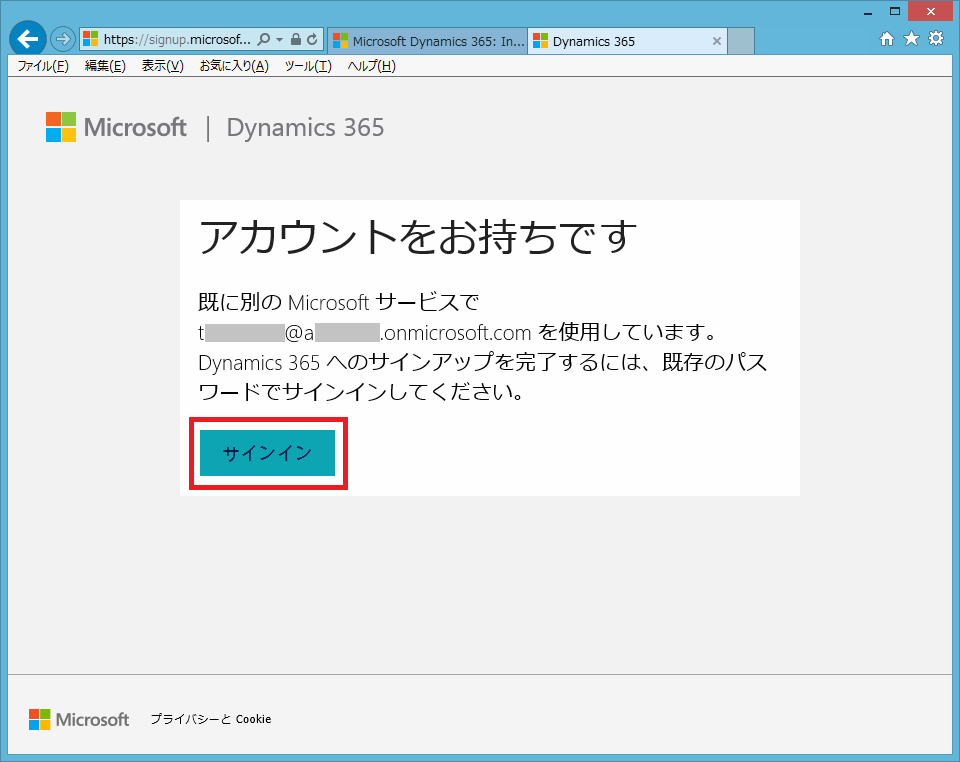Open the 表示(V) menu

(x=163, y=66)
